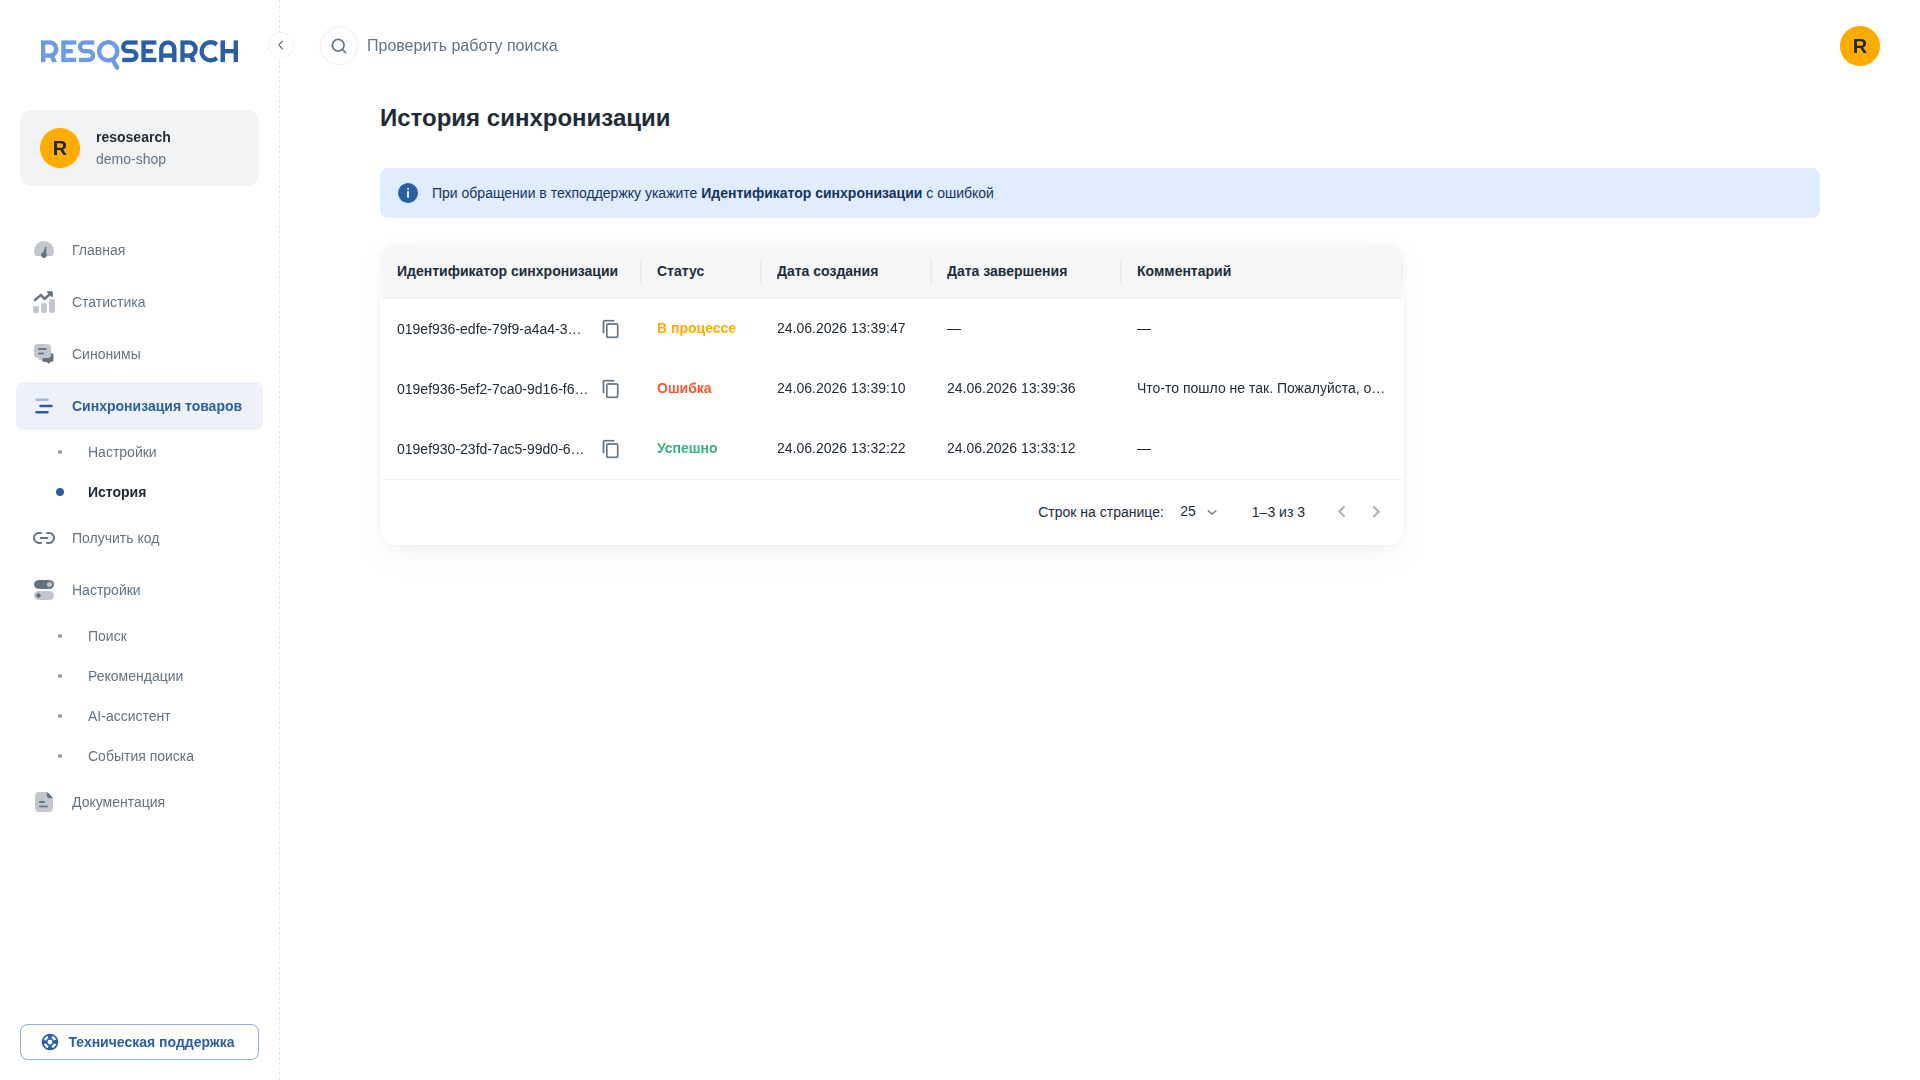Image resolution: width=1920 pixels, height=1080 pixels.
Task: Click creation date 24.06.2026 13:39:10
Action: (841, 388)
